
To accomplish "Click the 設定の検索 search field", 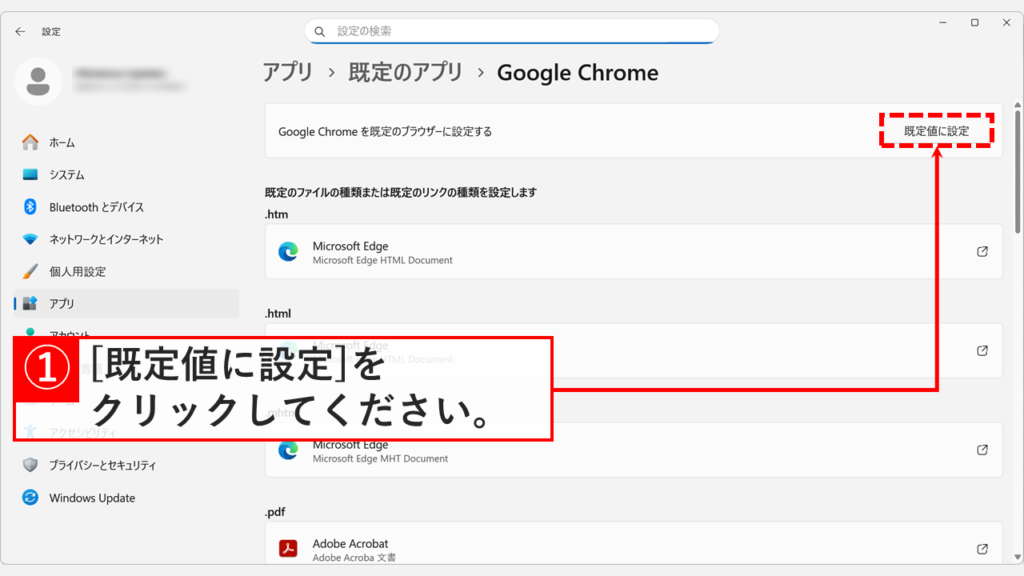I will 512,31.
